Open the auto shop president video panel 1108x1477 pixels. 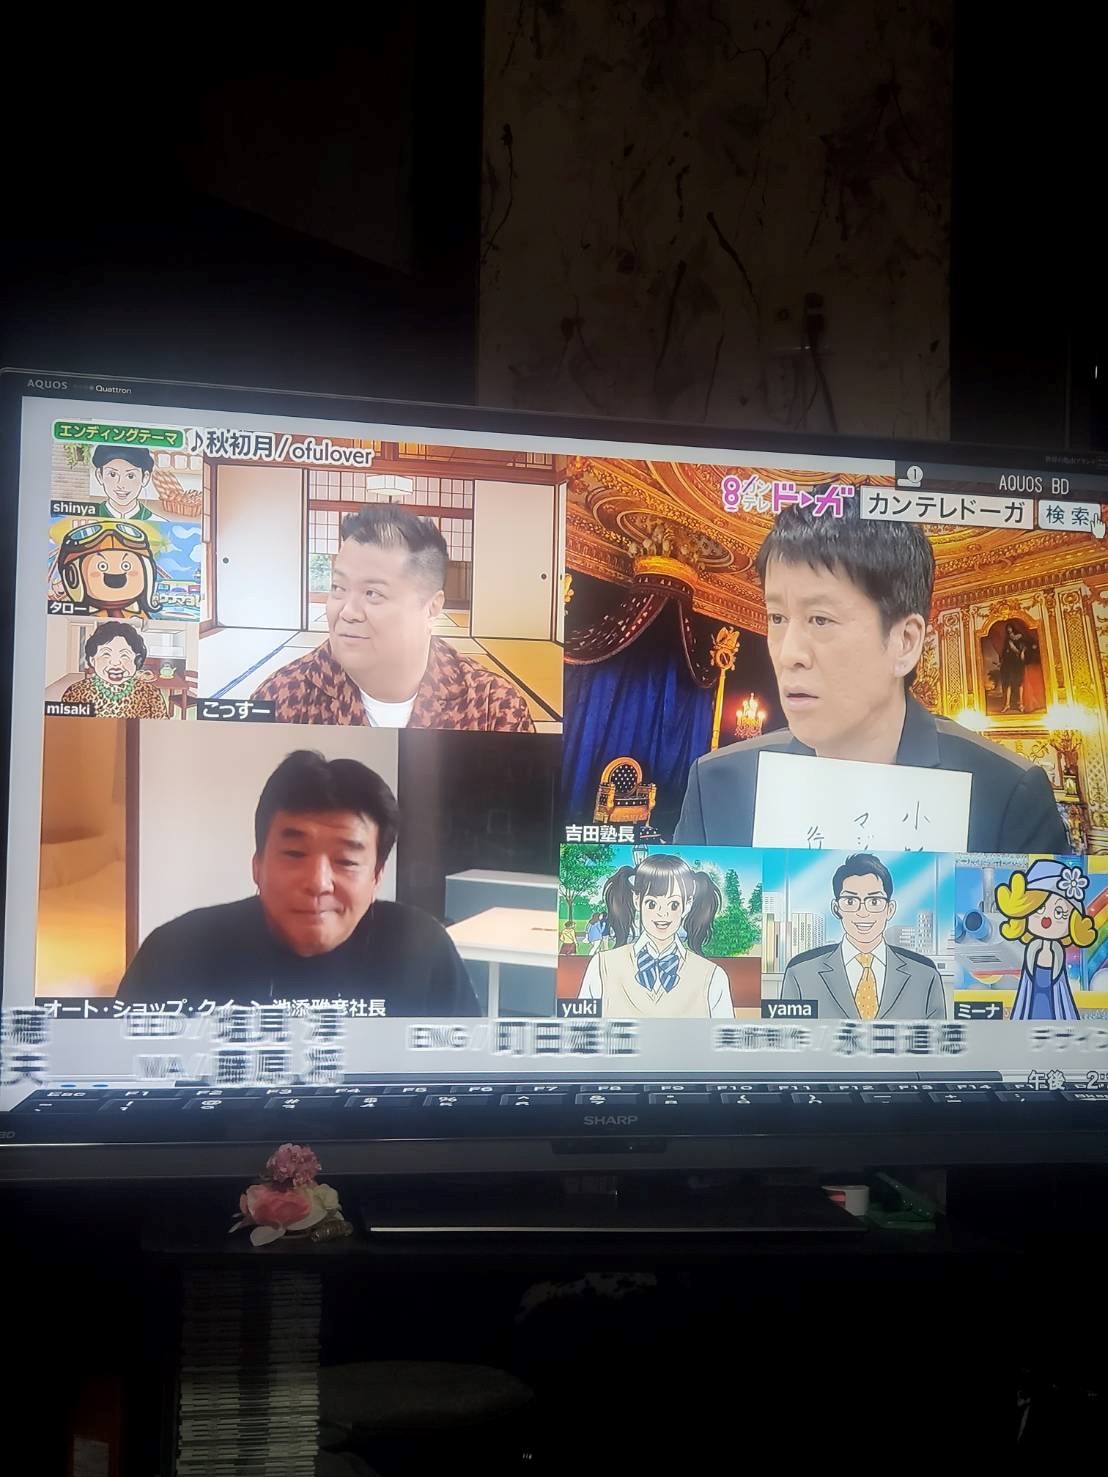click(300, 870)
